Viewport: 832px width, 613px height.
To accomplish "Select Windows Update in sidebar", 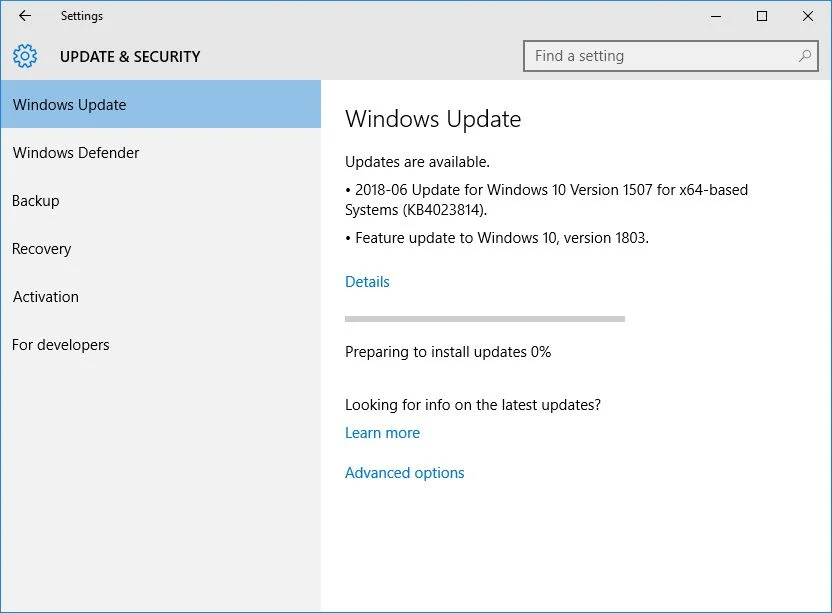I will coord(161,104).
